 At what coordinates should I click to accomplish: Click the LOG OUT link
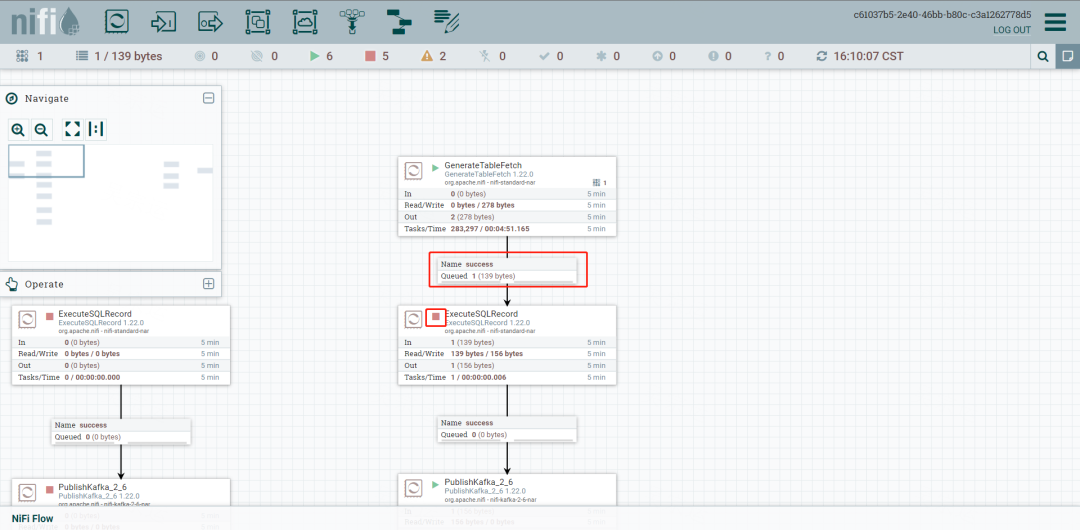1012,30
